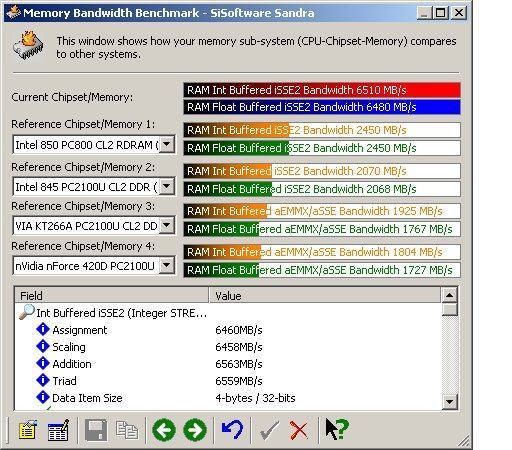Click the Save floppy disk icon
The height and width of the screenshot is (450, 512).
(96, 430)
